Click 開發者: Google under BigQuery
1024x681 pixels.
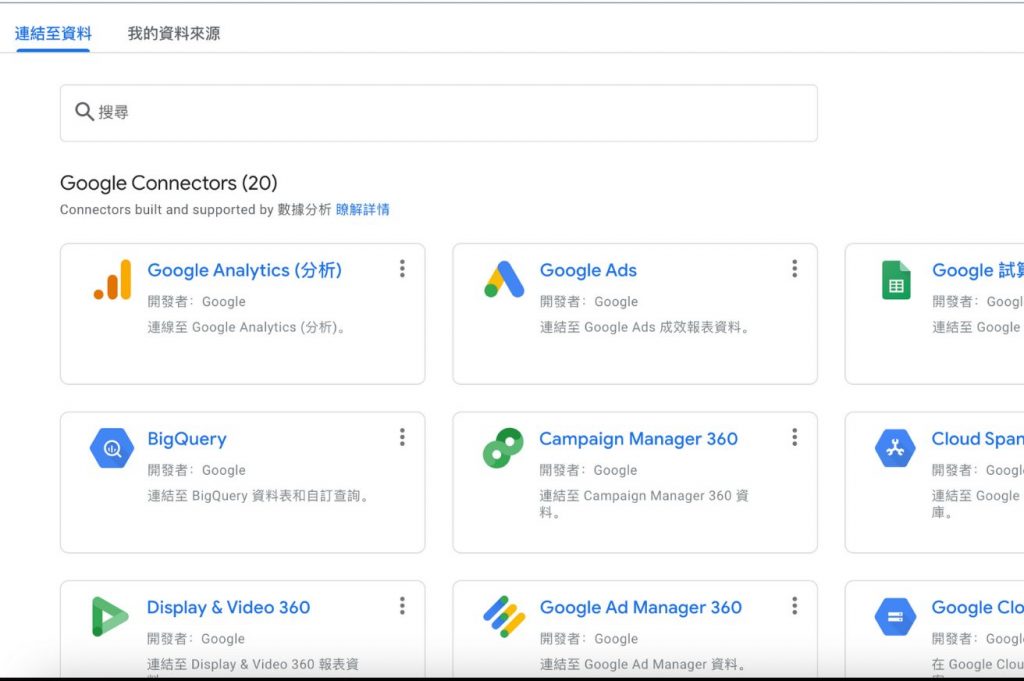point(197,470)
